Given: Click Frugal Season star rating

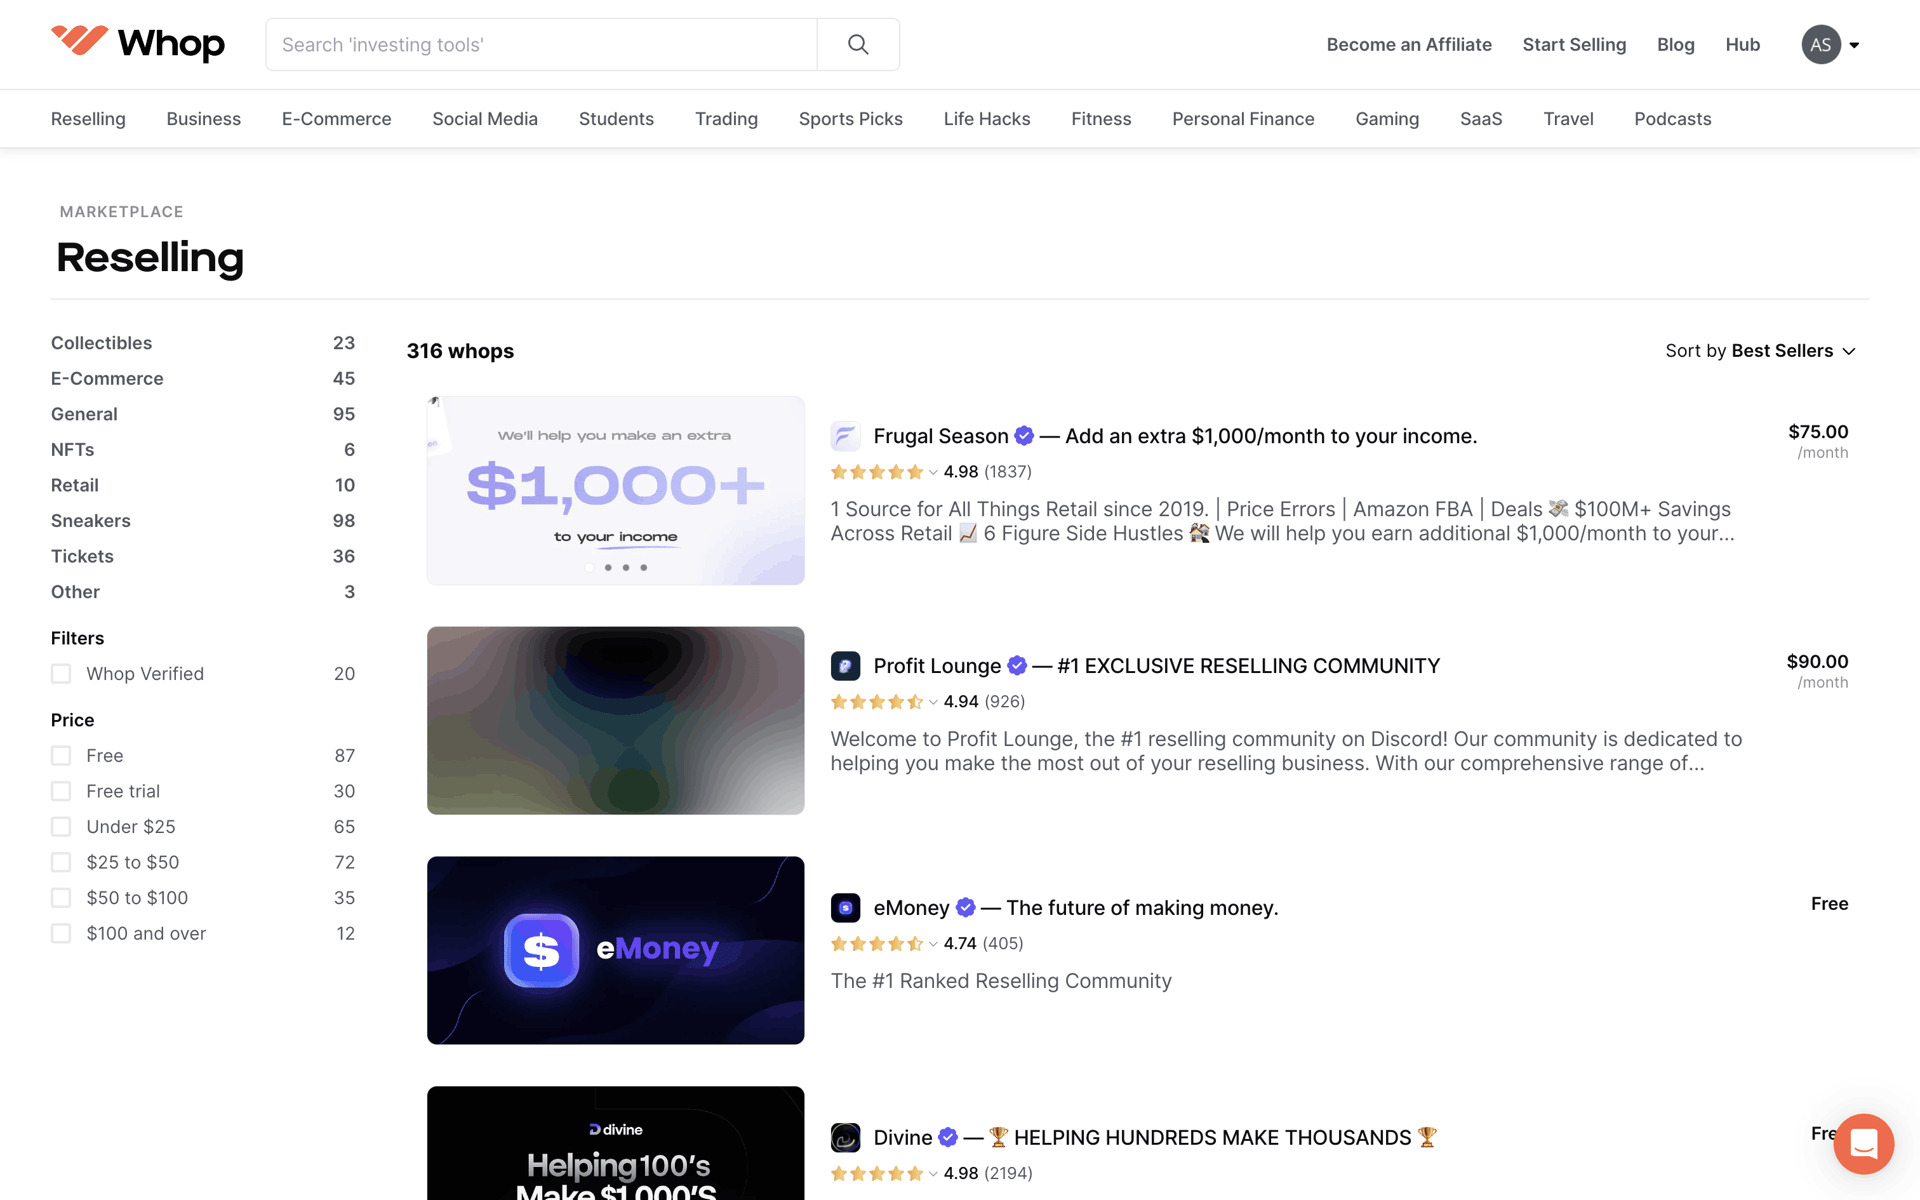Looking at the screenshot, I should (877, 472).
